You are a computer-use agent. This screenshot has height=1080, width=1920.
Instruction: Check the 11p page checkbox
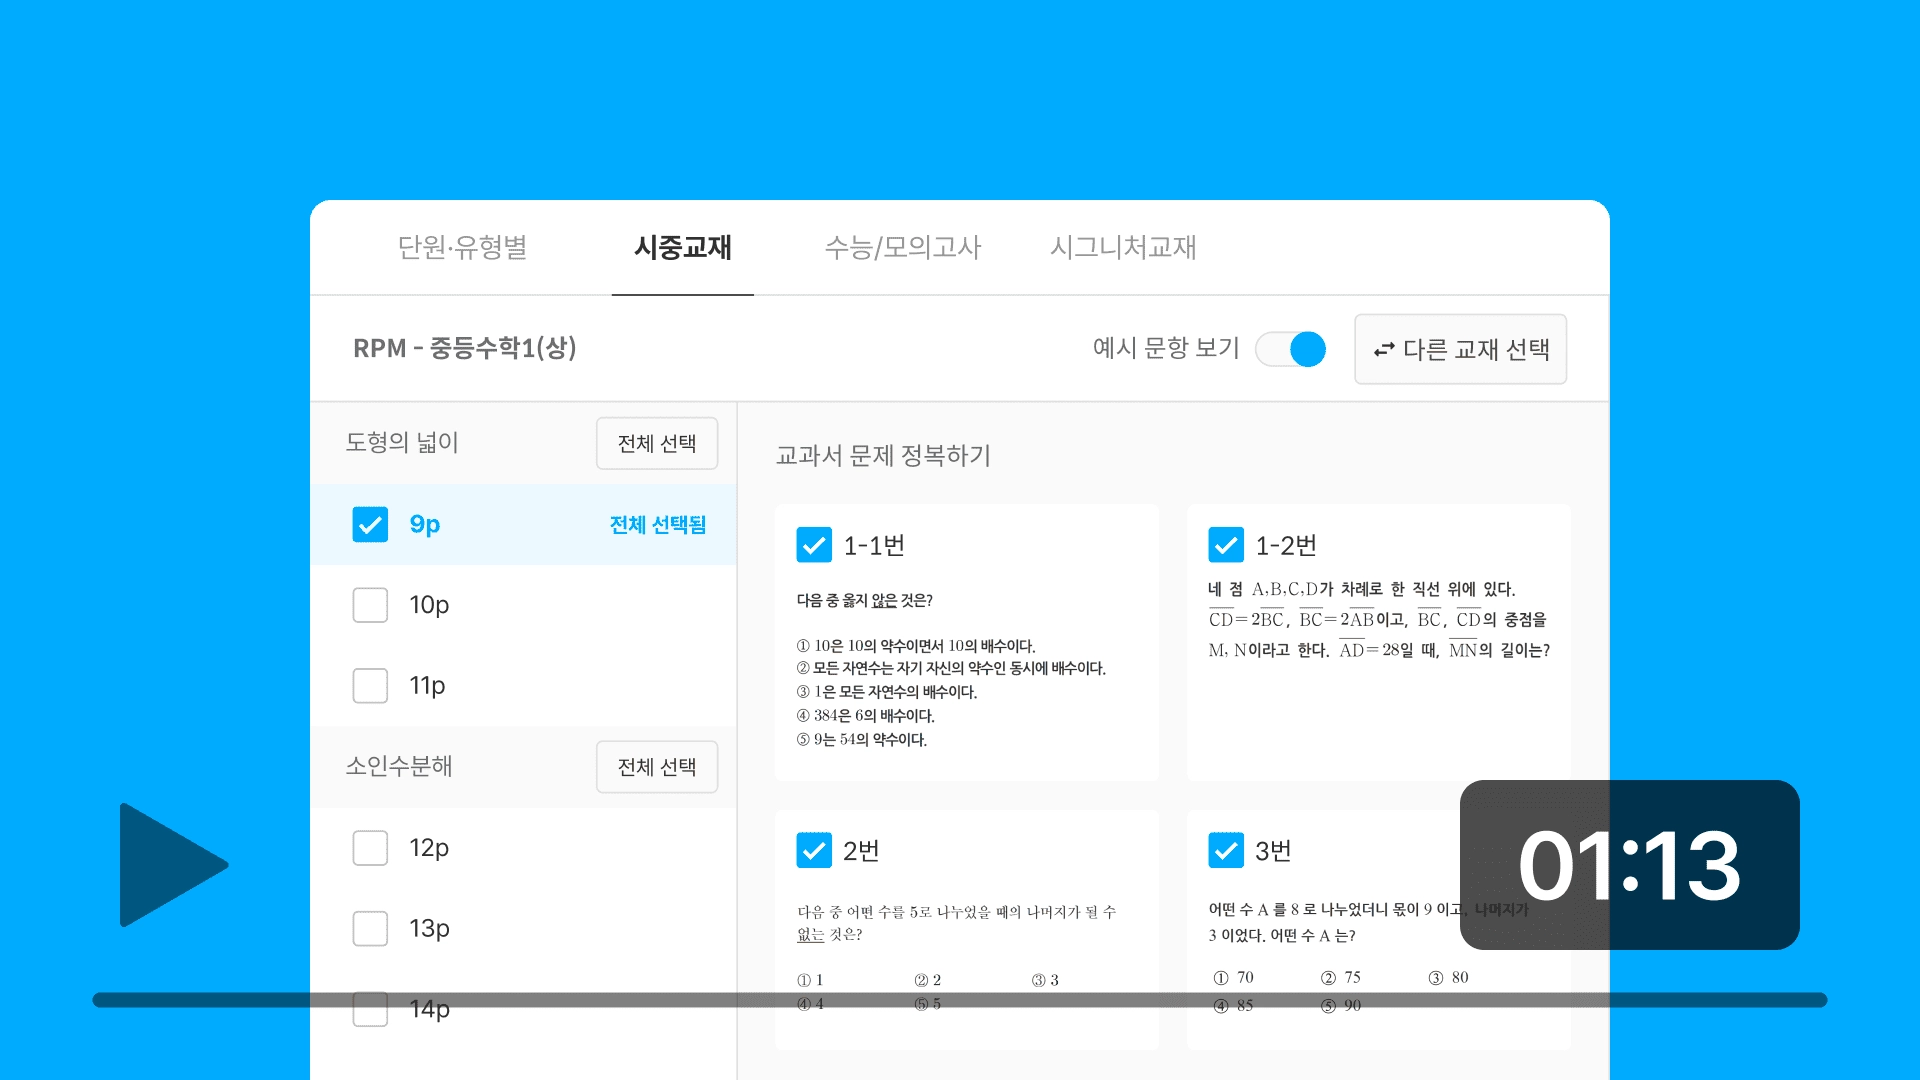point(370,686)
